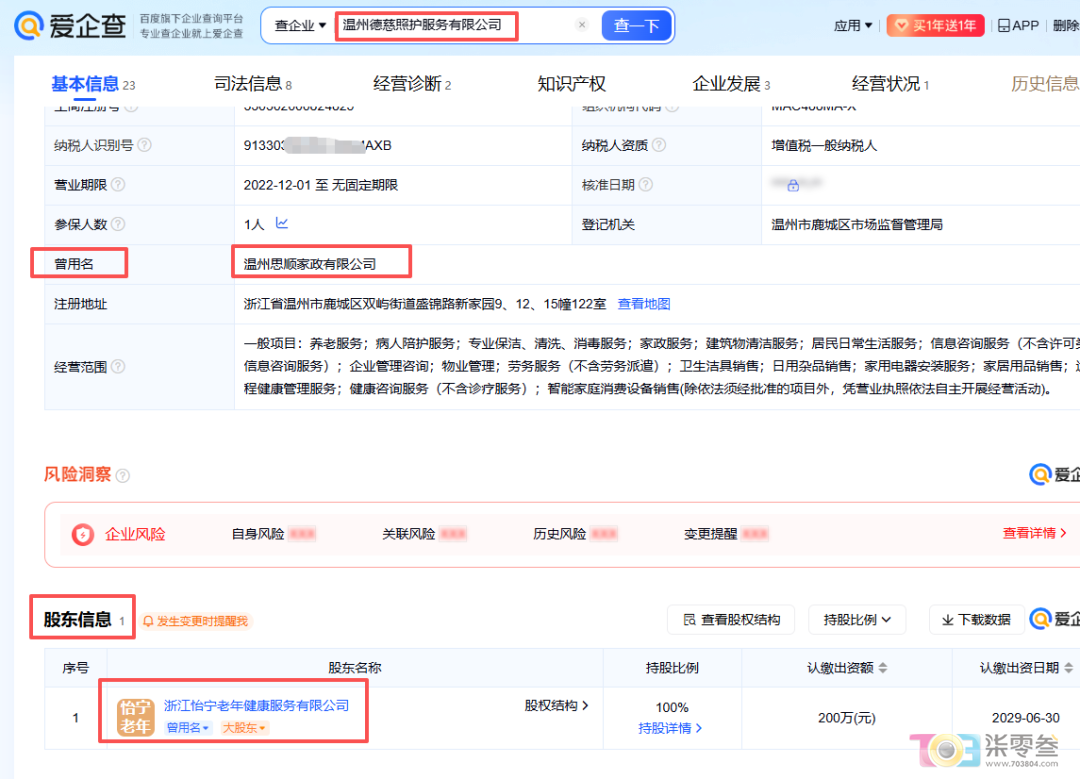Viewport: 1080px width, 779px height.
Task: Click the help icon next to 纳税人识别号
Action: tap(145, 145)
